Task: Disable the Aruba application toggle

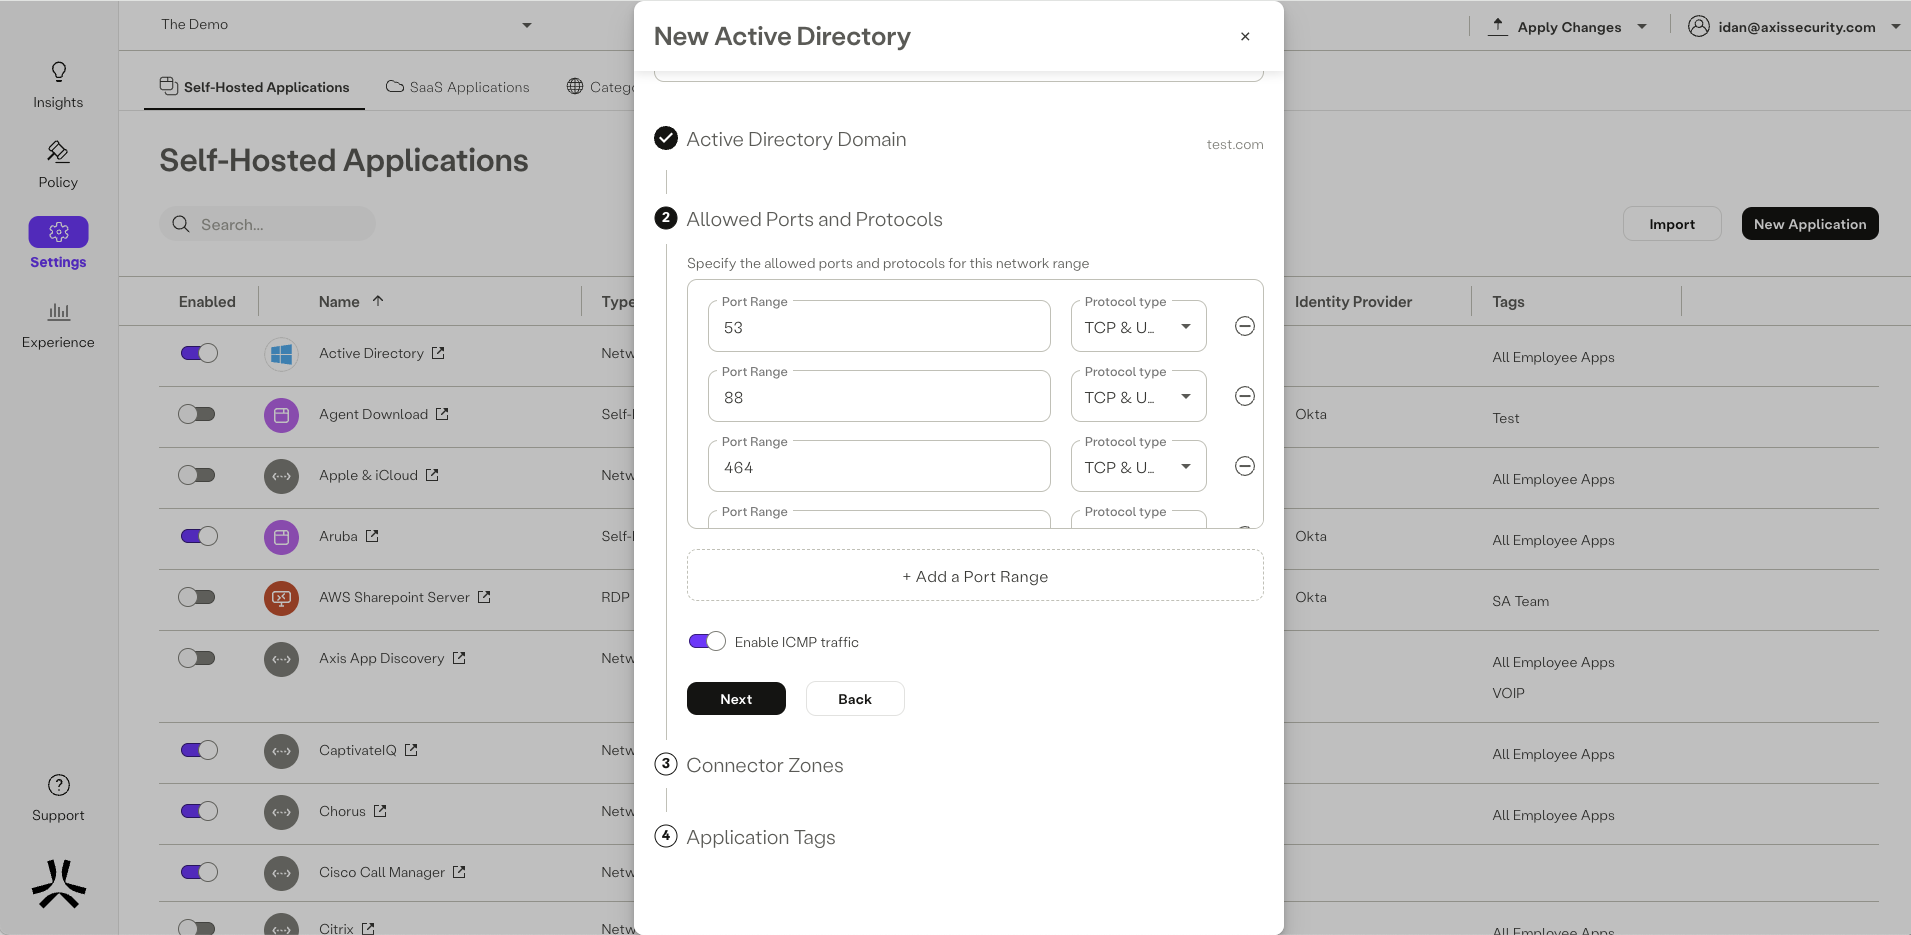Action: [199, 536]
